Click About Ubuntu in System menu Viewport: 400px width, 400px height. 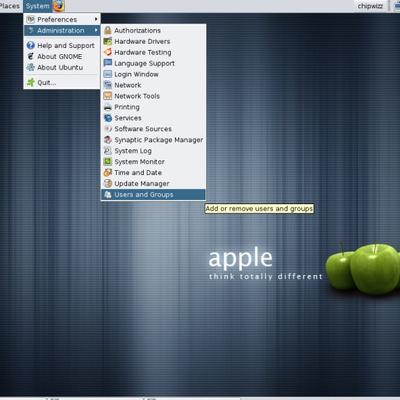click(x=62, y=67)
